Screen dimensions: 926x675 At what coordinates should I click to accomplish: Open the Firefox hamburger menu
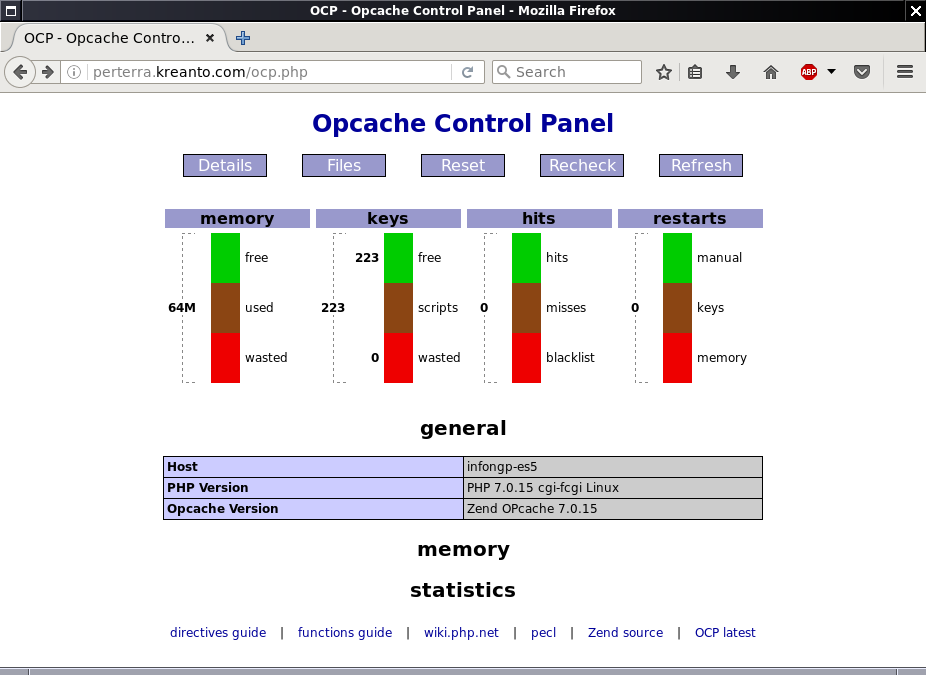[x=905, y=72]
